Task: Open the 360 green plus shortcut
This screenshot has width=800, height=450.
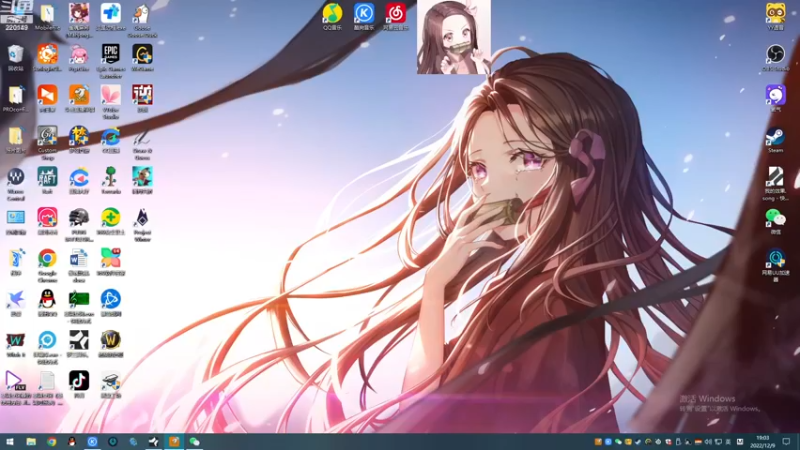Action: click(x=111, y=218)
